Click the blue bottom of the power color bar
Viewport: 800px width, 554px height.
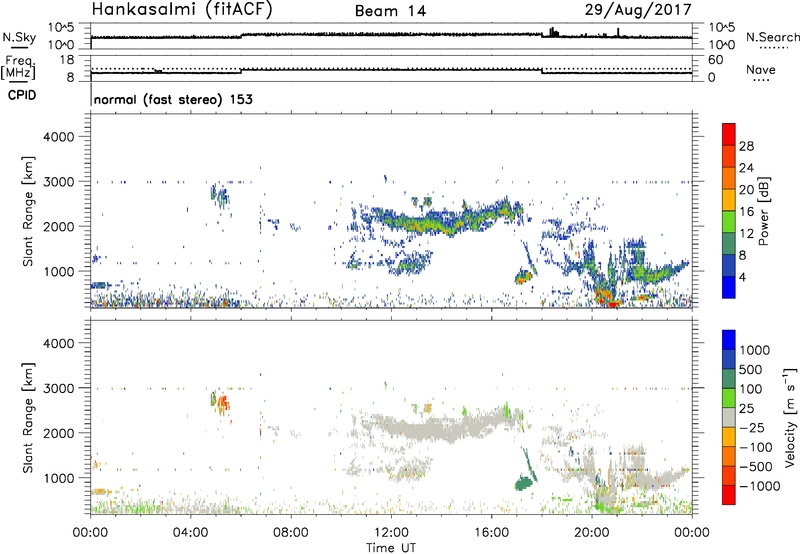(729, 287)
